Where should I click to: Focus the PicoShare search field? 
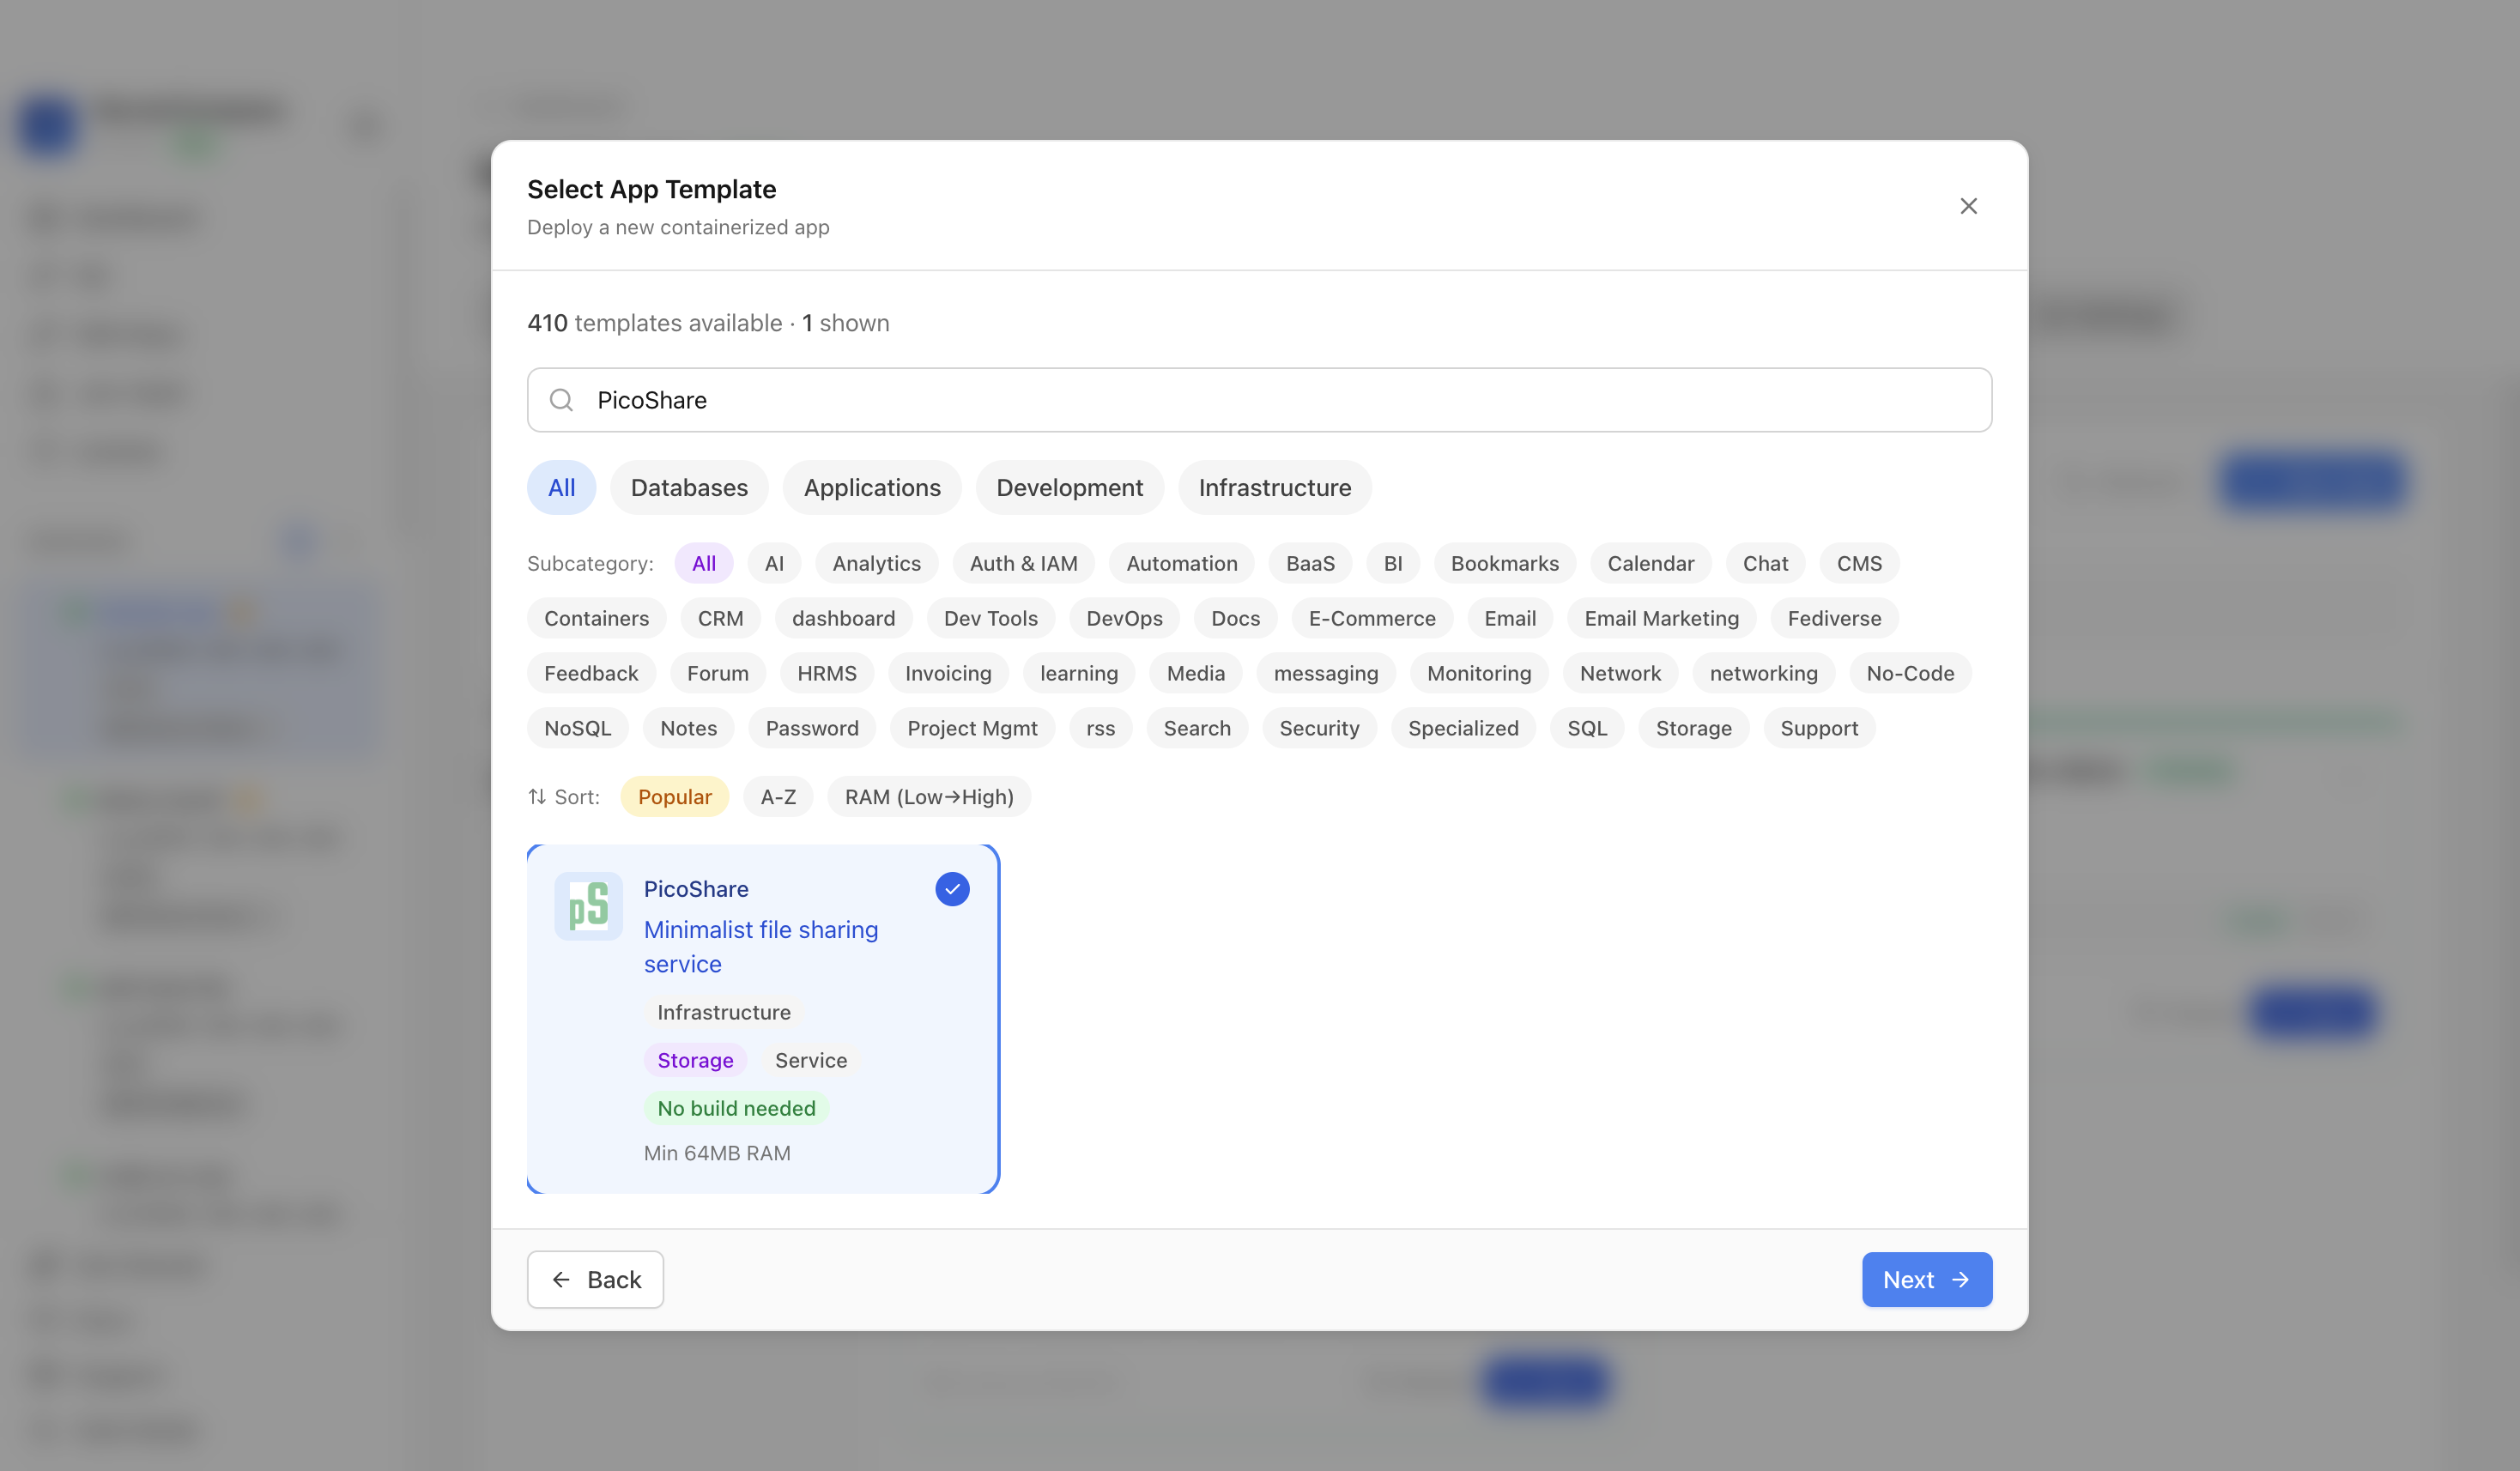(x=1259, y=400)
